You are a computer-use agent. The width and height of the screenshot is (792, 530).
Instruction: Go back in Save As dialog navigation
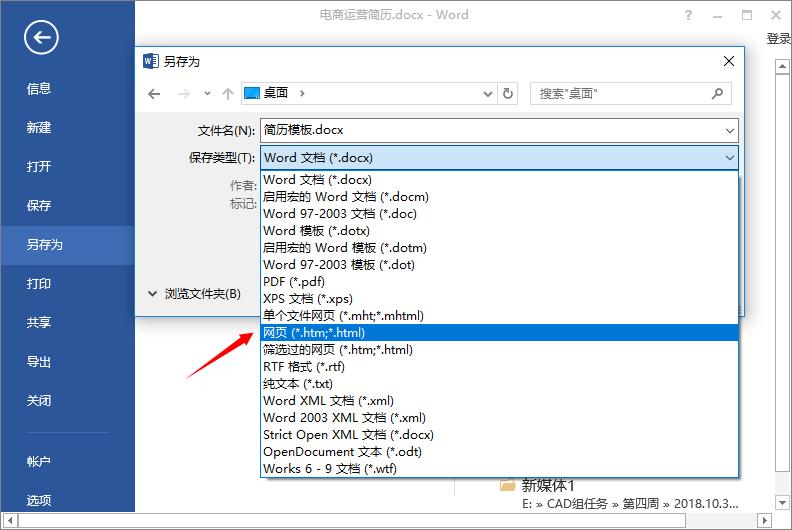point(154,93)
